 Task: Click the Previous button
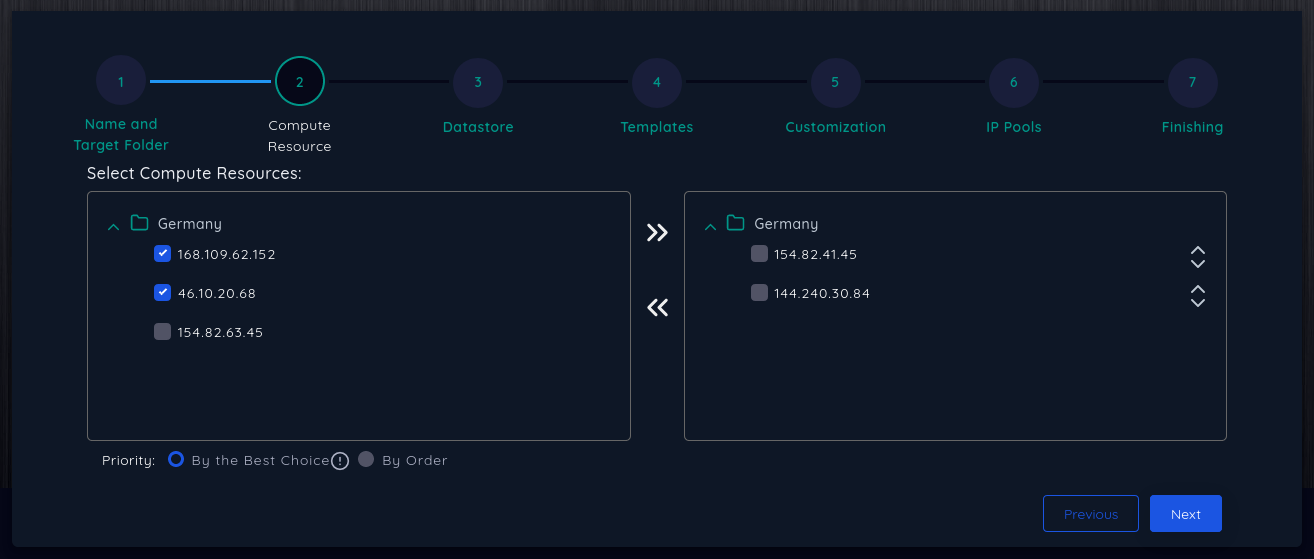click(1090, 514)
